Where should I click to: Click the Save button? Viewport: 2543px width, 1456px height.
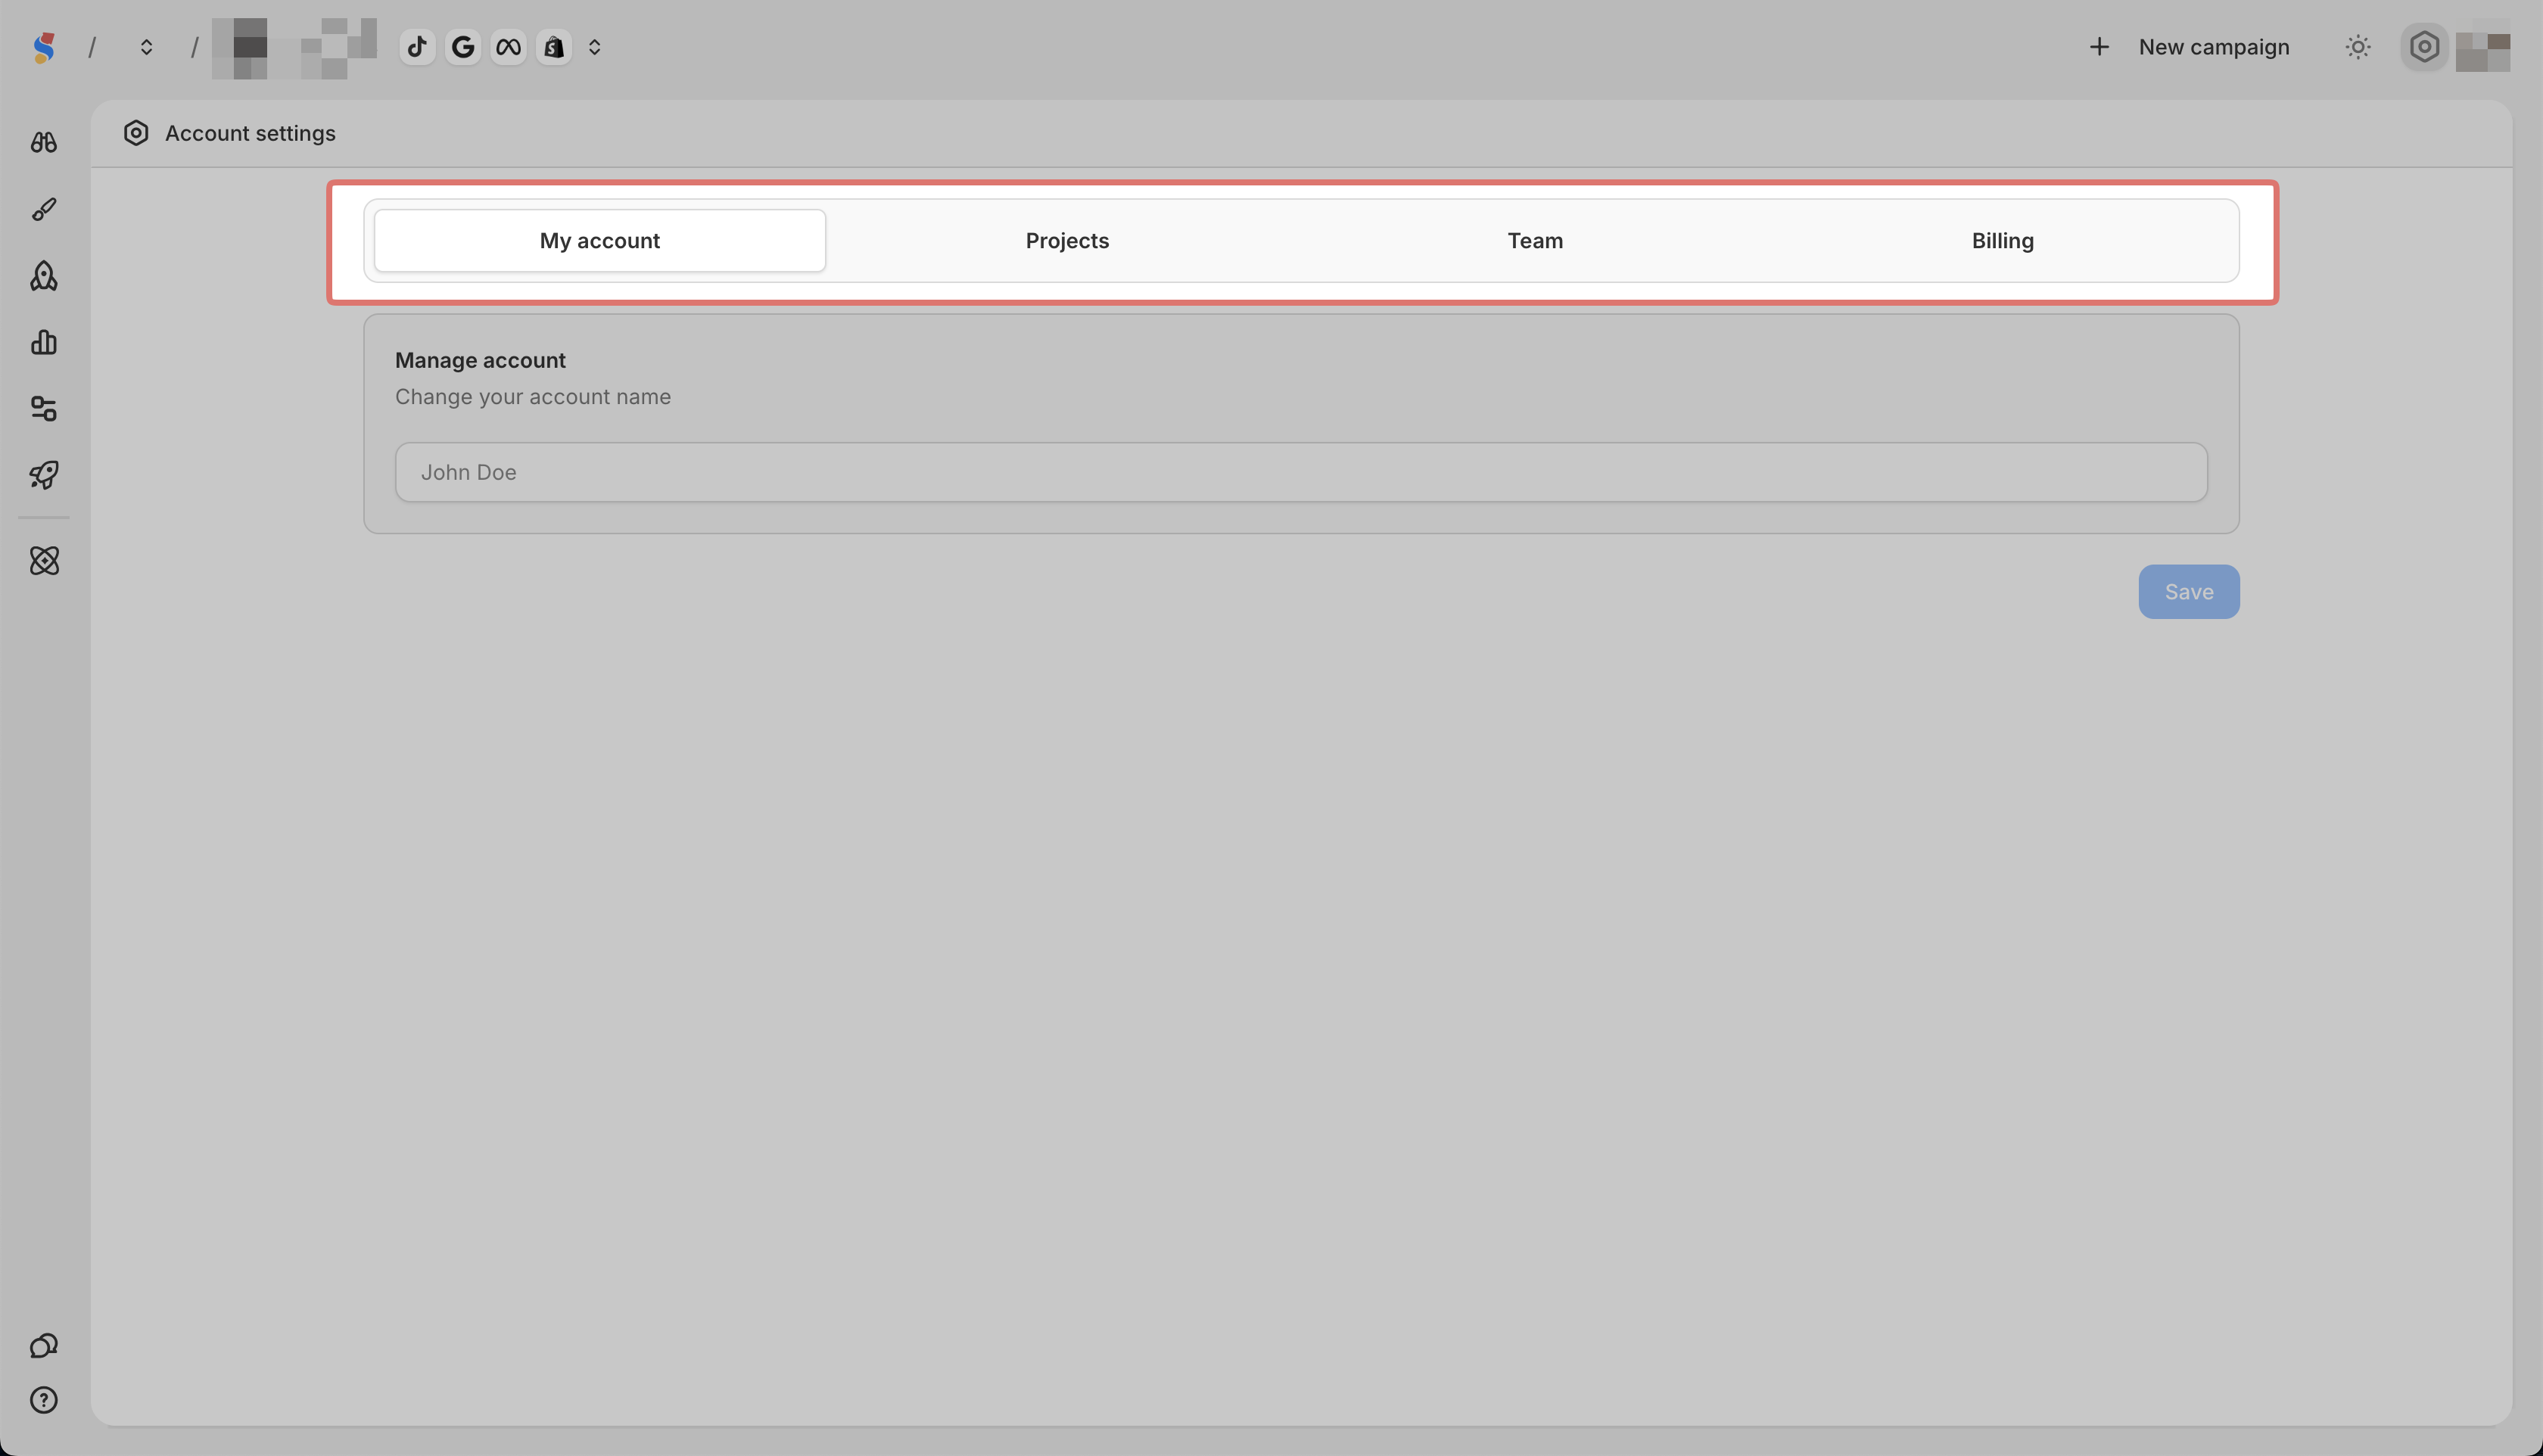(2188, 592)
